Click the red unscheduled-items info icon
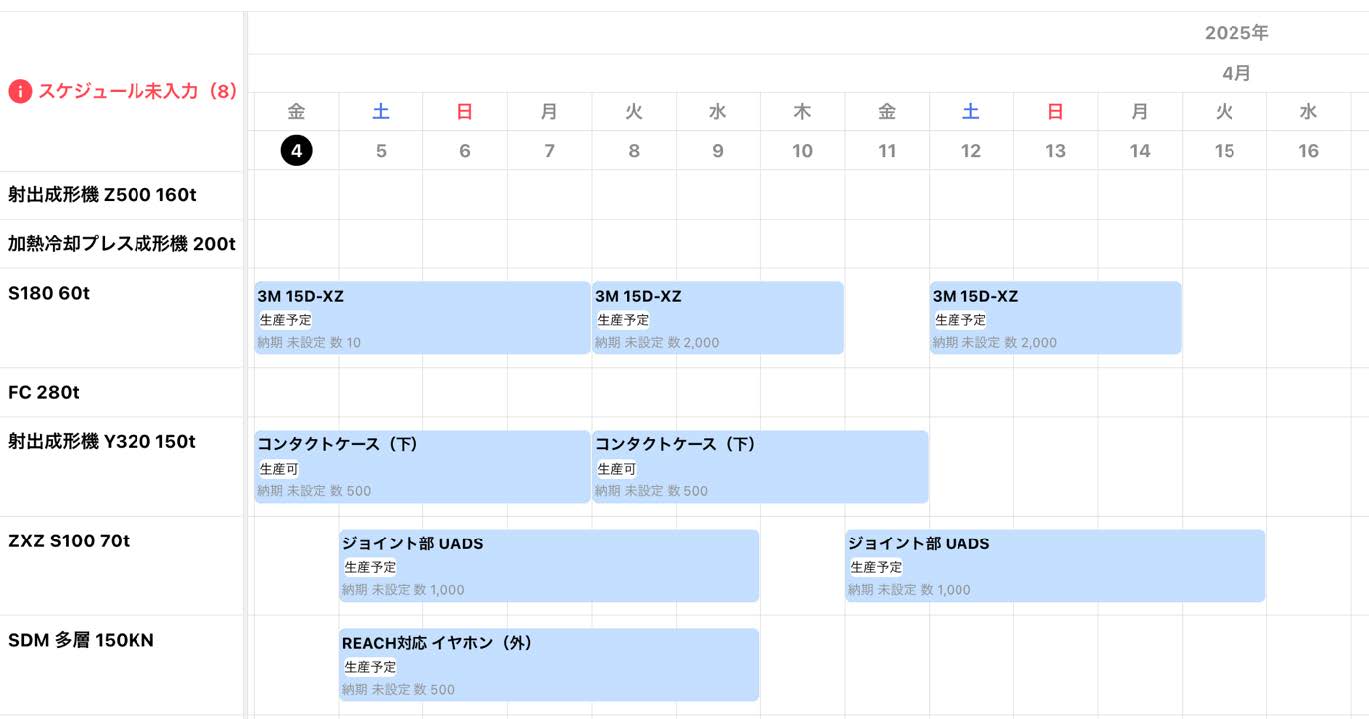Screen dimensions: 1369x719 point(20,91)
